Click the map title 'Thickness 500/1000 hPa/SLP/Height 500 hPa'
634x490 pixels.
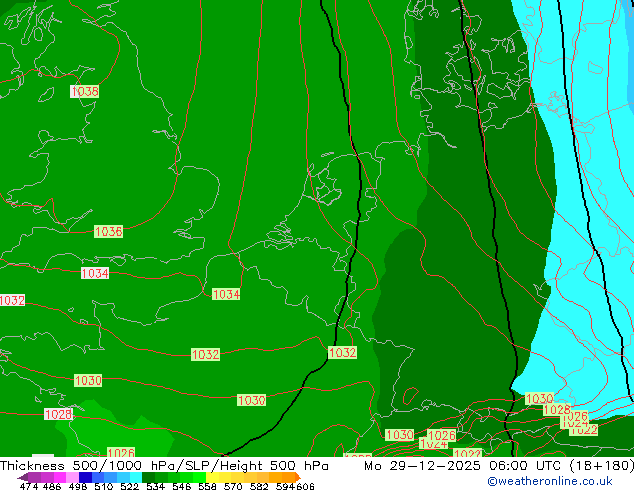164,466
